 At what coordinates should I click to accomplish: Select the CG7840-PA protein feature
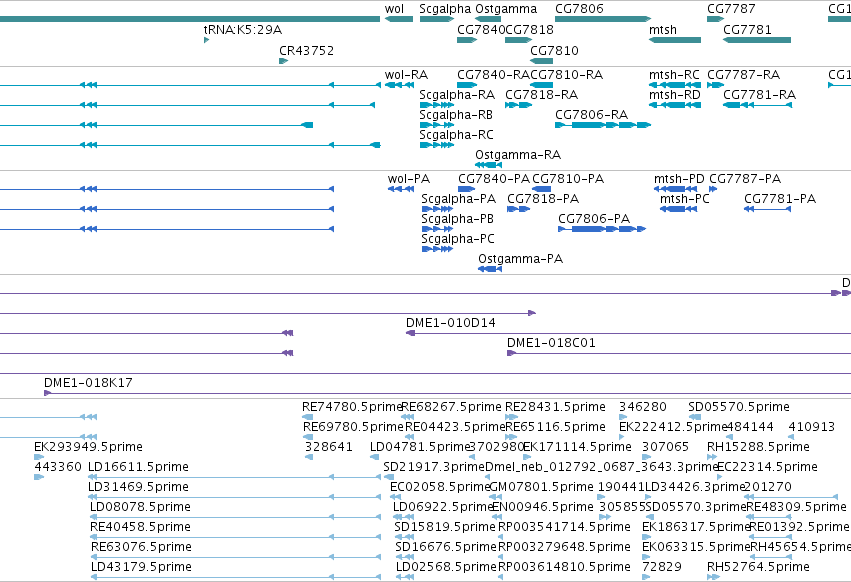tap(466, 189)
